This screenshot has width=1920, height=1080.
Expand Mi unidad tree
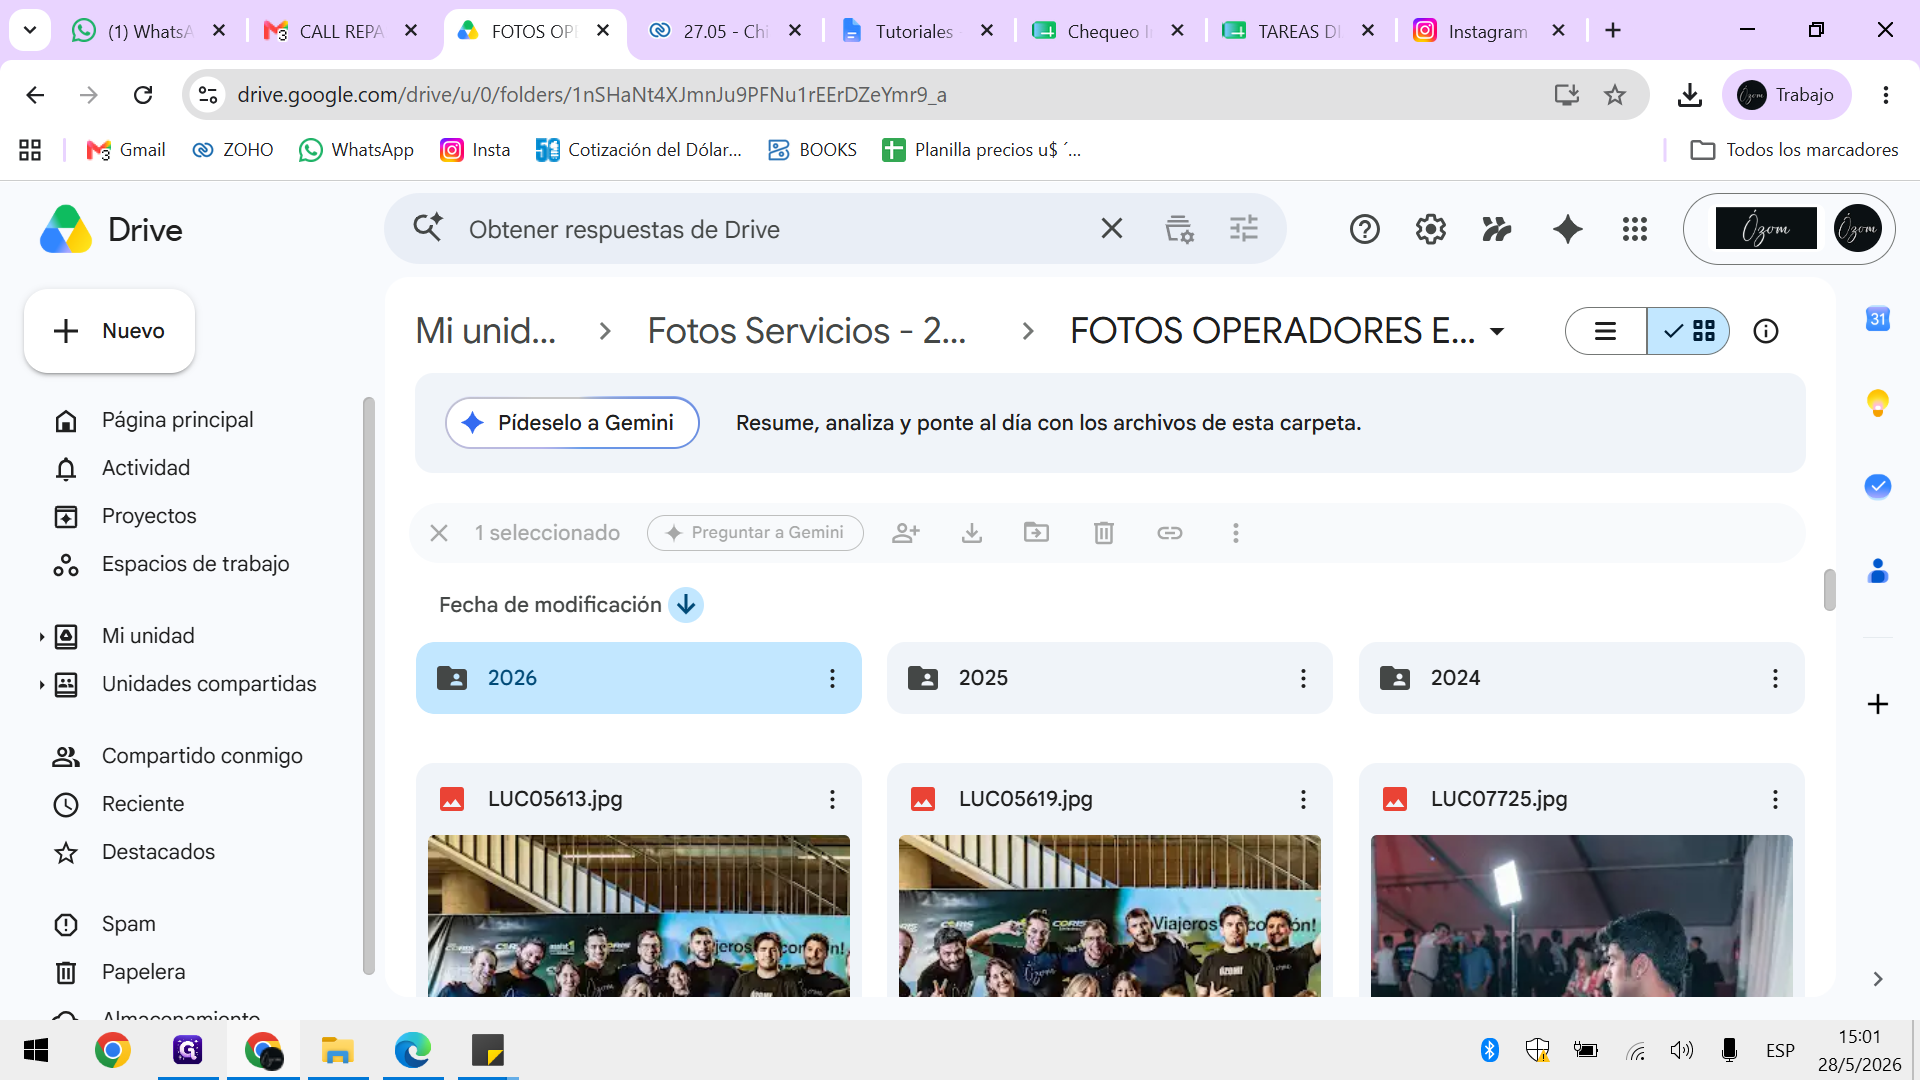(41, 637)
